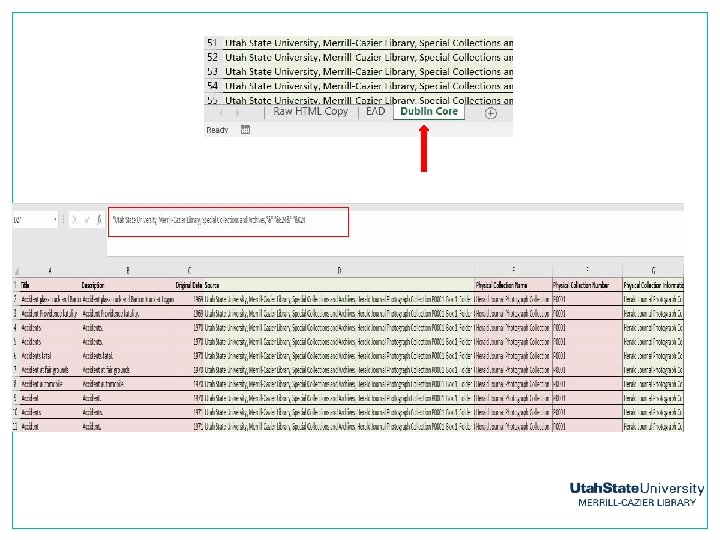Screen dimensions: 720x540
Task: Click the Accident Providence fatality title cell in row 3
Action: tap(50, 314)
